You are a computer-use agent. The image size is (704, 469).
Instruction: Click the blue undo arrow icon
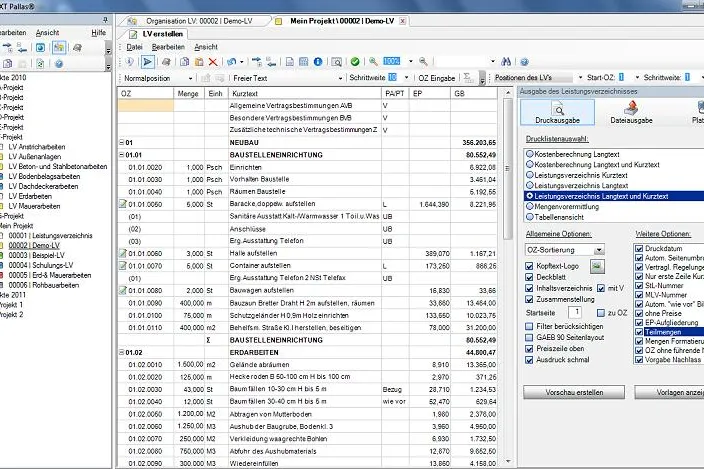pyautogui.click(x=232, y=61)
